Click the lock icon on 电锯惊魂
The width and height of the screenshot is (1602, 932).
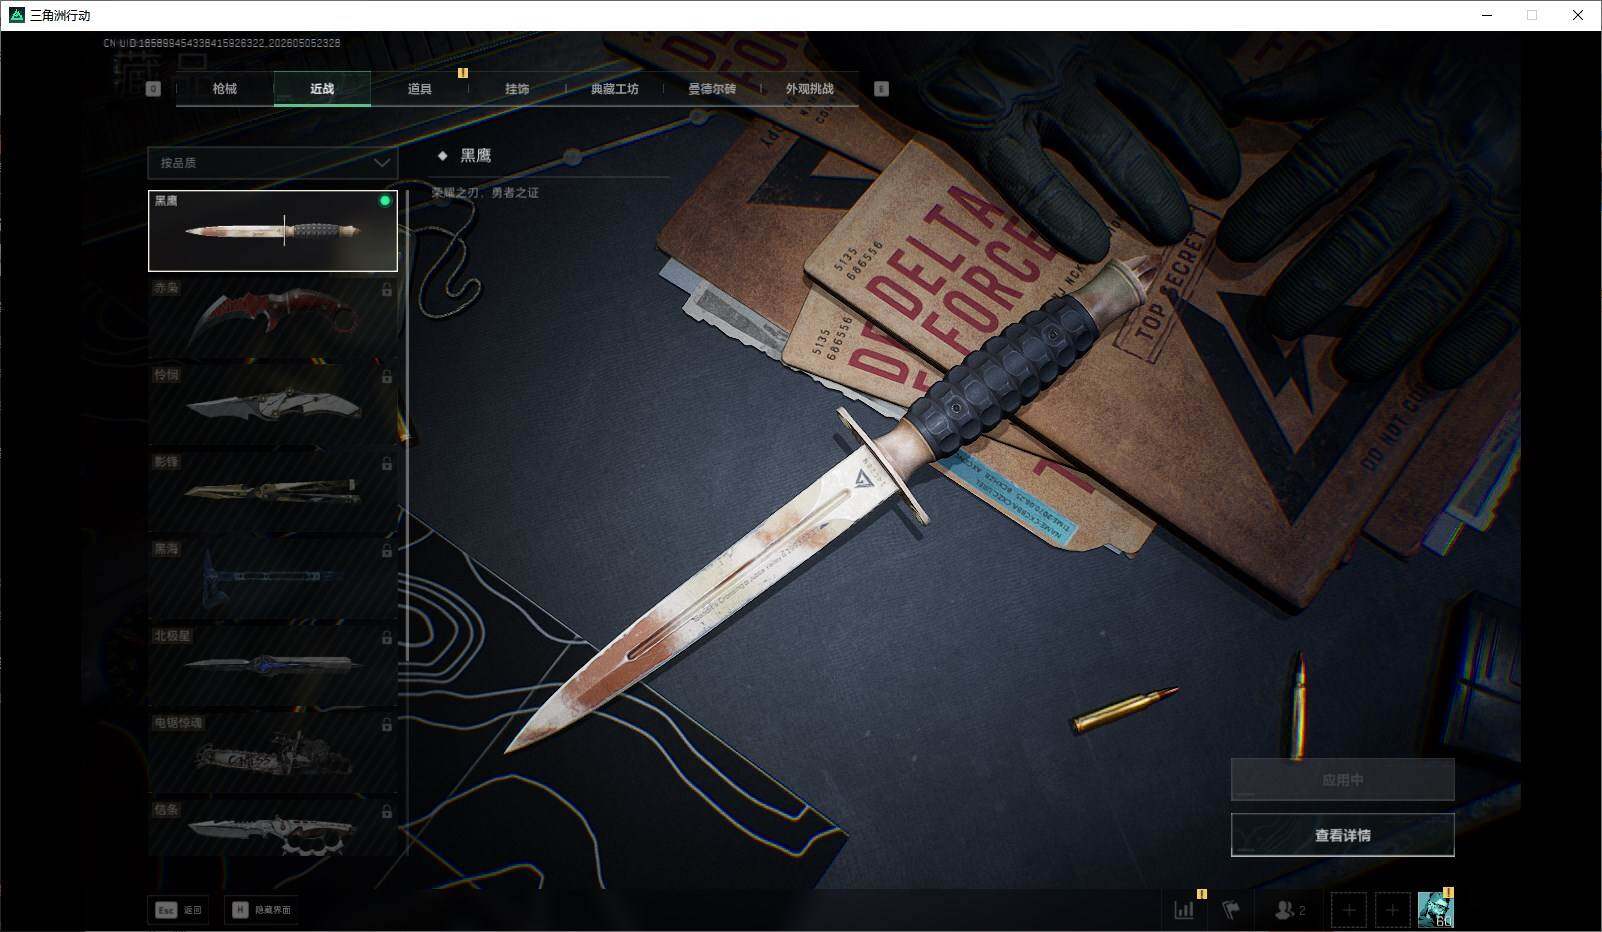pos(386,725)
